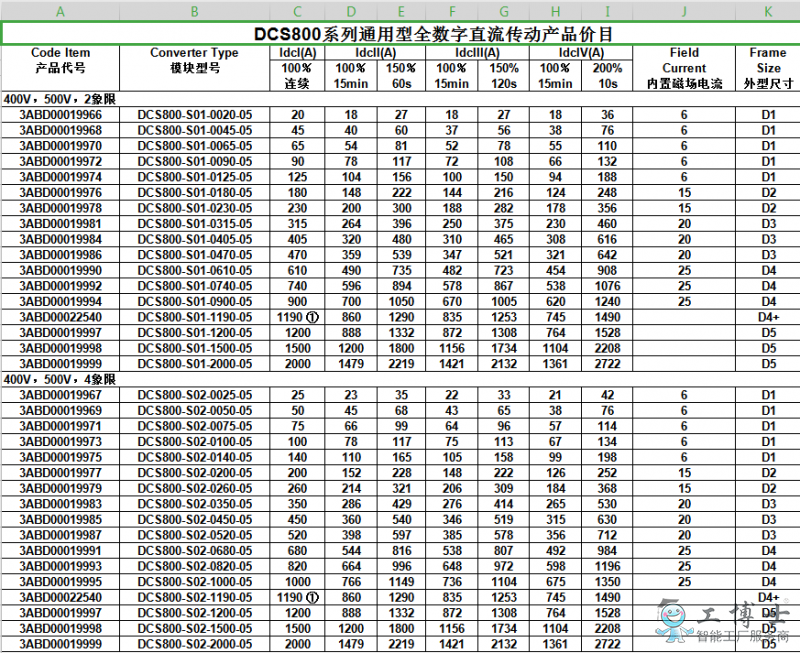This screenshot has width=800, height=653.
Task: Select IdcI value 315 in DCS800-S01-0315-05 row
Action: (x=297, y=223)
